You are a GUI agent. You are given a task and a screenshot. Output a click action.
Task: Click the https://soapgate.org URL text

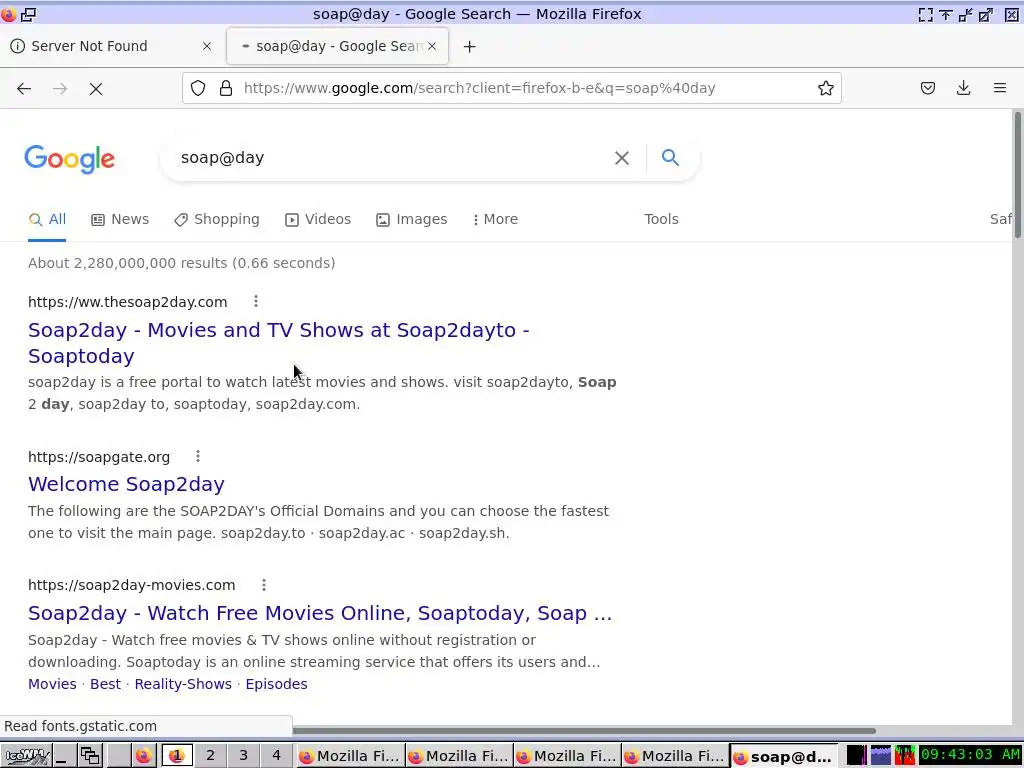click(x=99, y=457)
